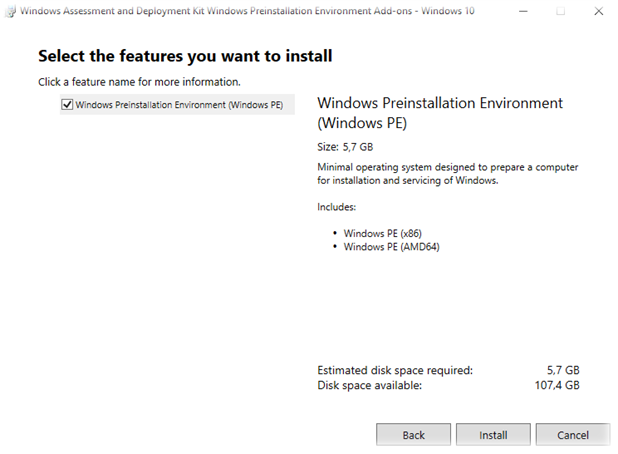This screenshot has width=618, height=454.
Task: Click 'Windows PE (x86)' list entry
Action: tap(383, 233)
